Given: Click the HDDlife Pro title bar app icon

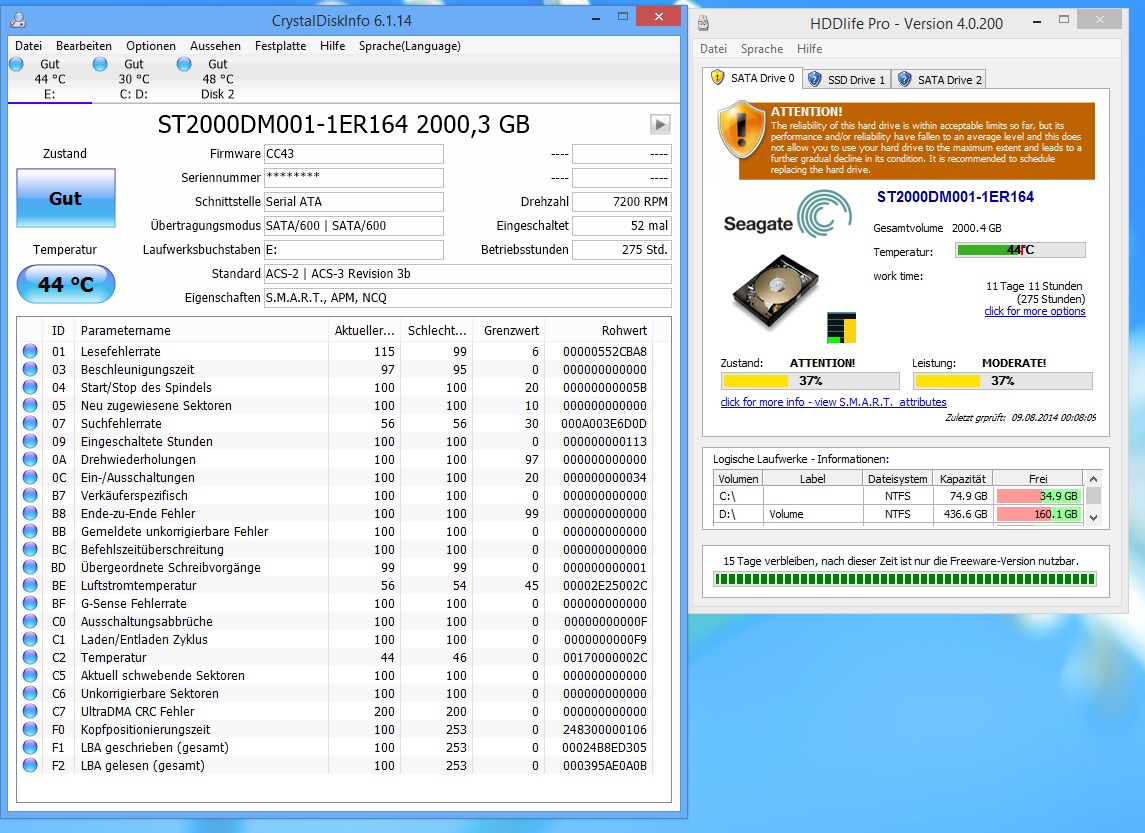Looking at the screenshot, I should coord(703,23).
